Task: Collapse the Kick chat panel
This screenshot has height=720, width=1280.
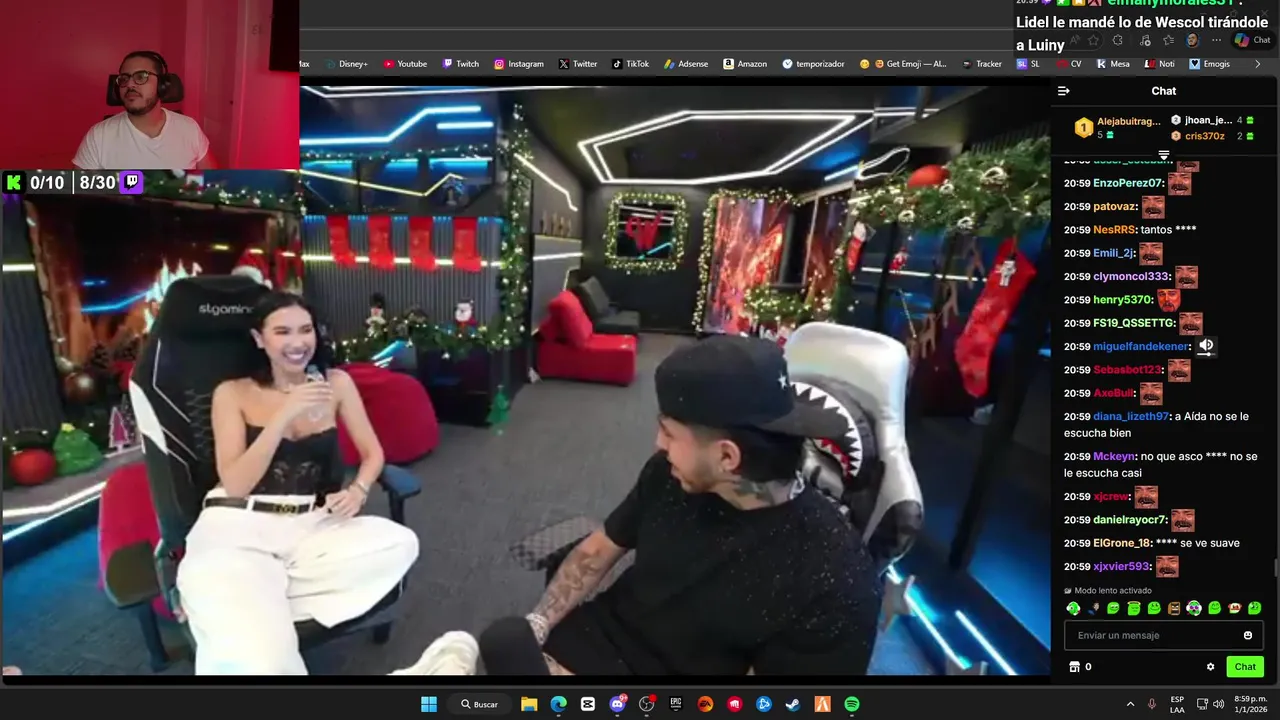Action: tap(1064, 91)
